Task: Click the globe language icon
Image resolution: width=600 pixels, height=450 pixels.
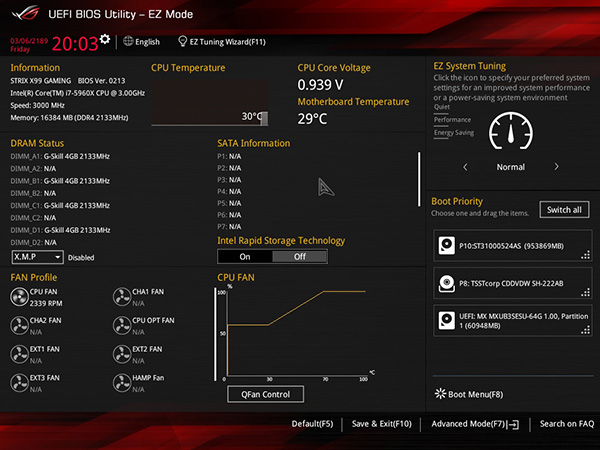Action: 128,41
